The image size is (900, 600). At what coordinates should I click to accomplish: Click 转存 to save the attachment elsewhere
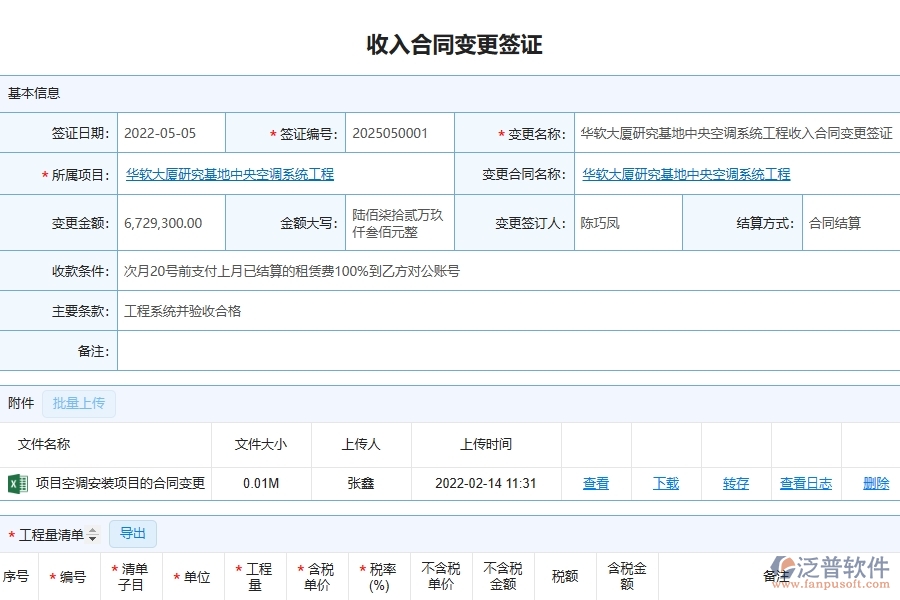pos(736,483)
